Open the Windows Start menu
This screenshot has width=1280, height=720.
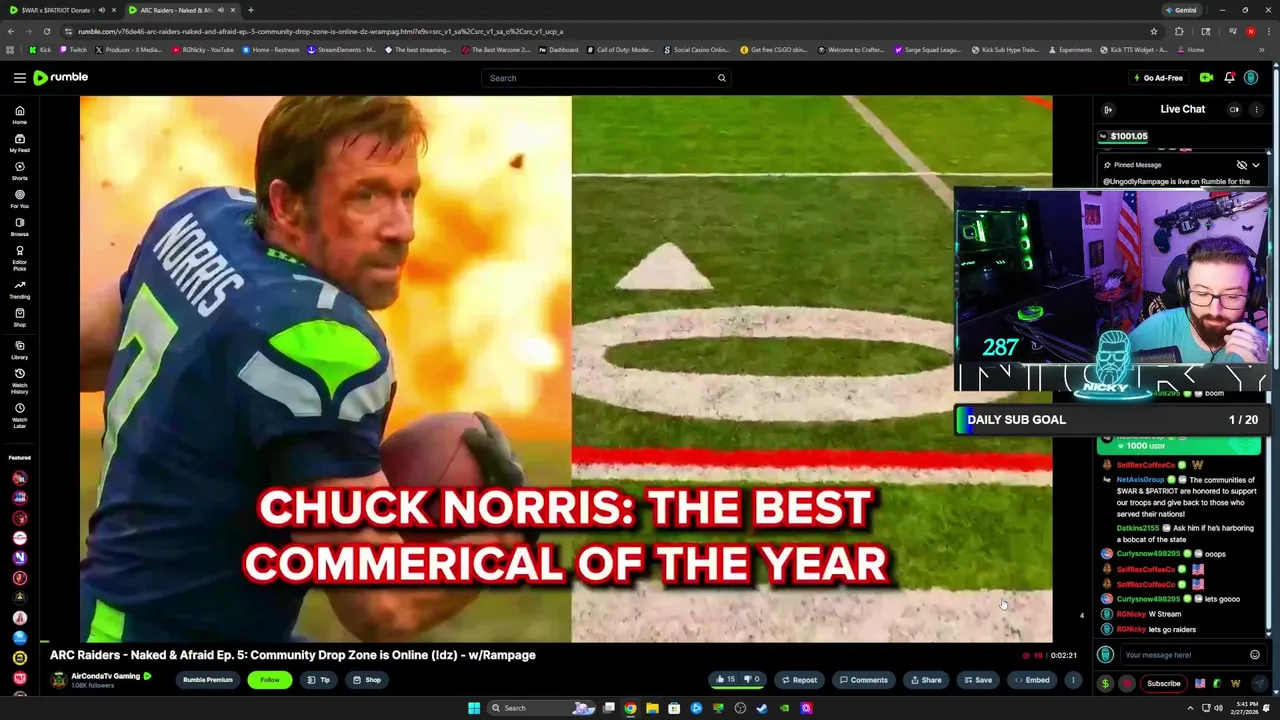[x=474, y=708]
